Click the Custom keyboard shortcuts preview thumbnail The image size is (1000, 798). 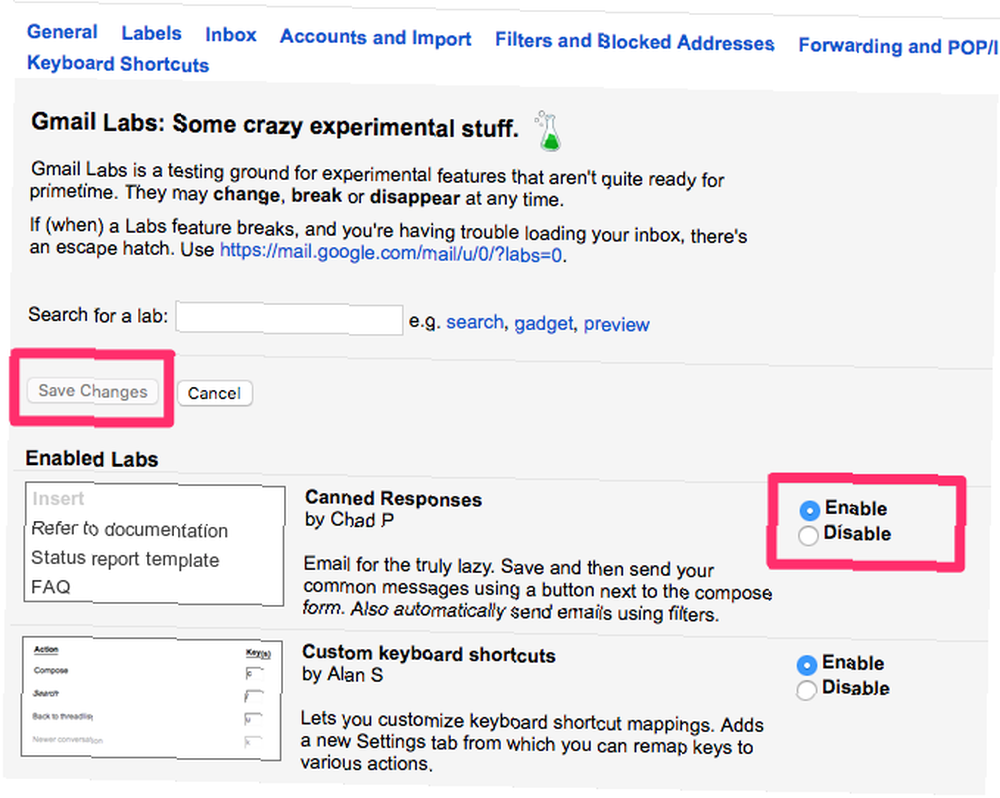click(x=152, y=698)
